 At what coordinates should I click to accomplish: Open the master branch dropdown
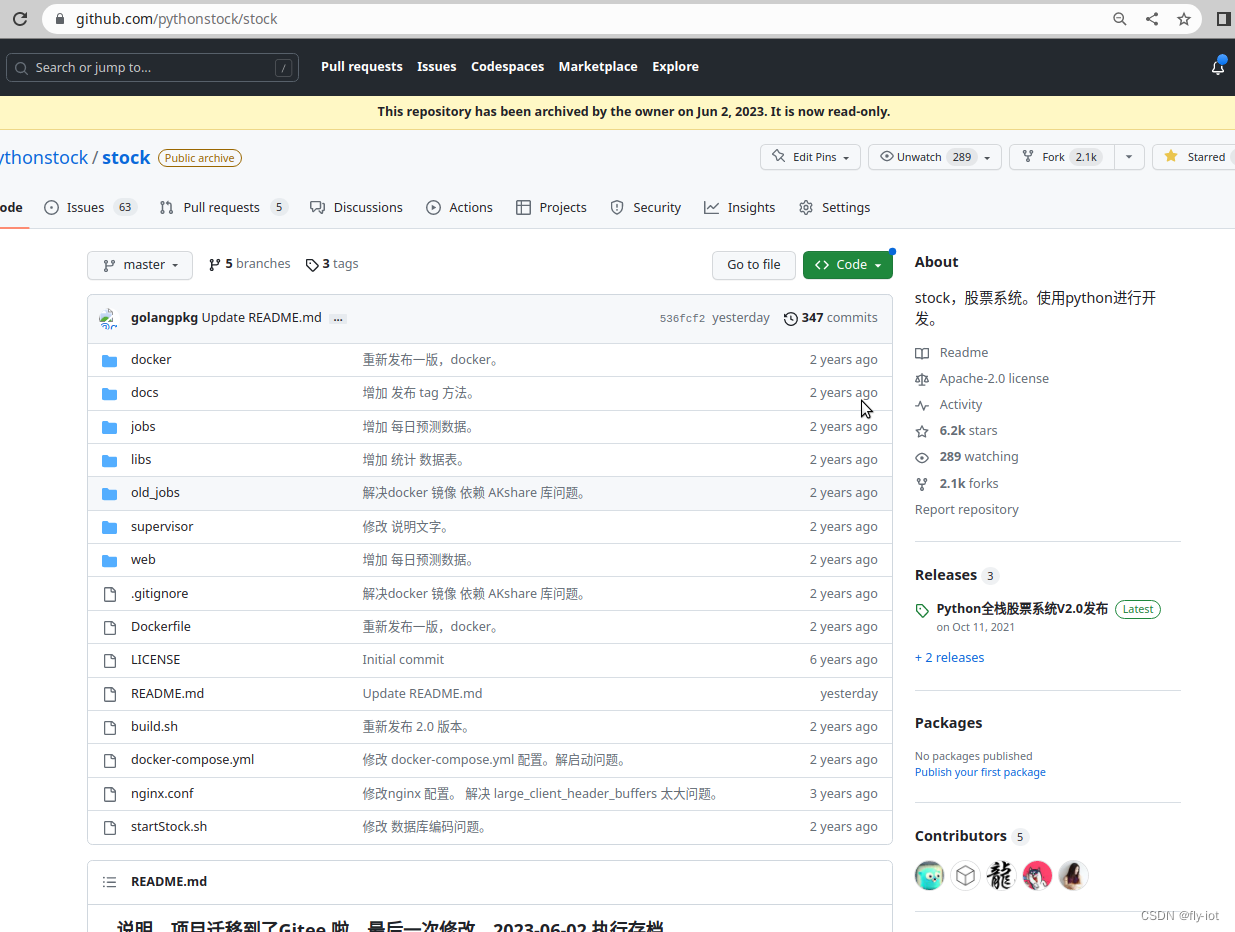pos(139,264)
